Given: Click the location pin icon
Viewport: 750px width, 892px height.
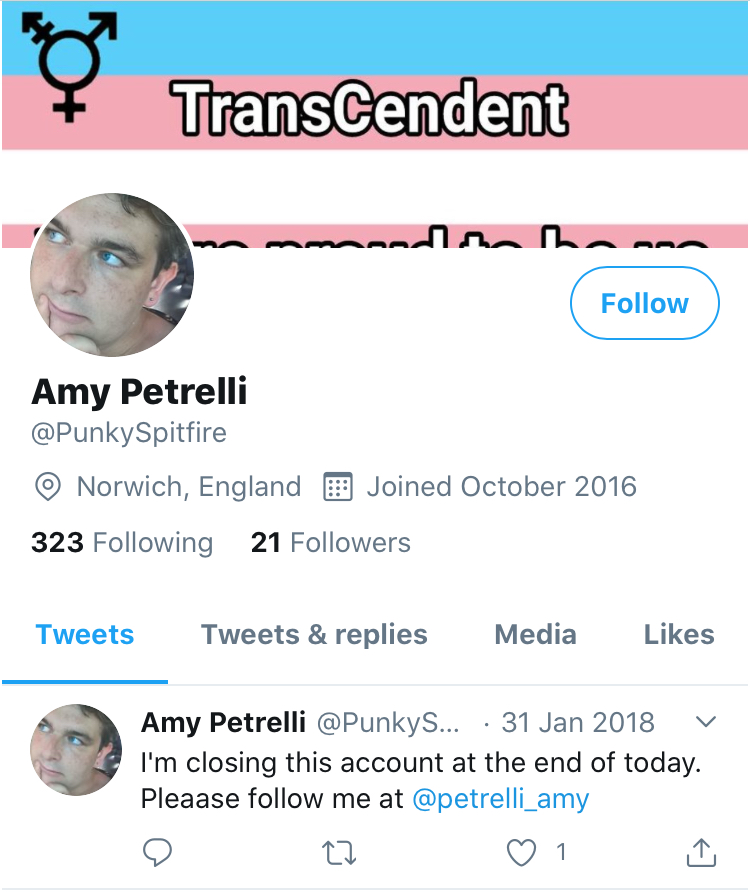Looking at the screenshot, I should [48, 486].
